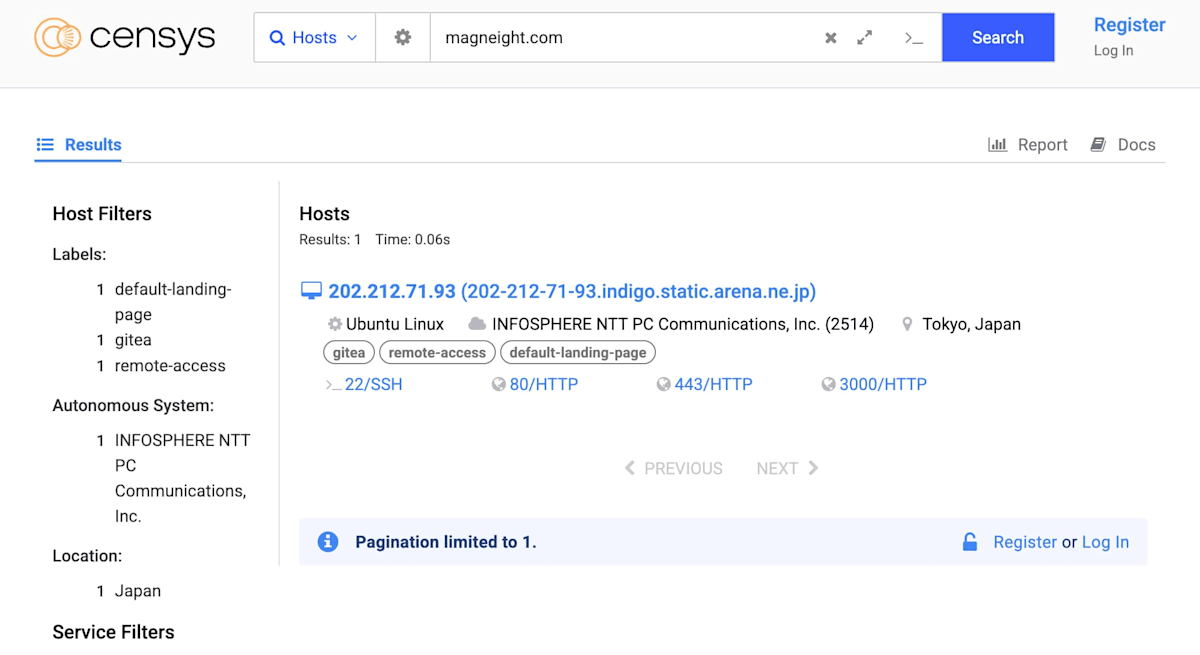Click 'Pagination limited to 1.' text
The width and height of the screenshot is (1200, 655).
pos(446,542)
